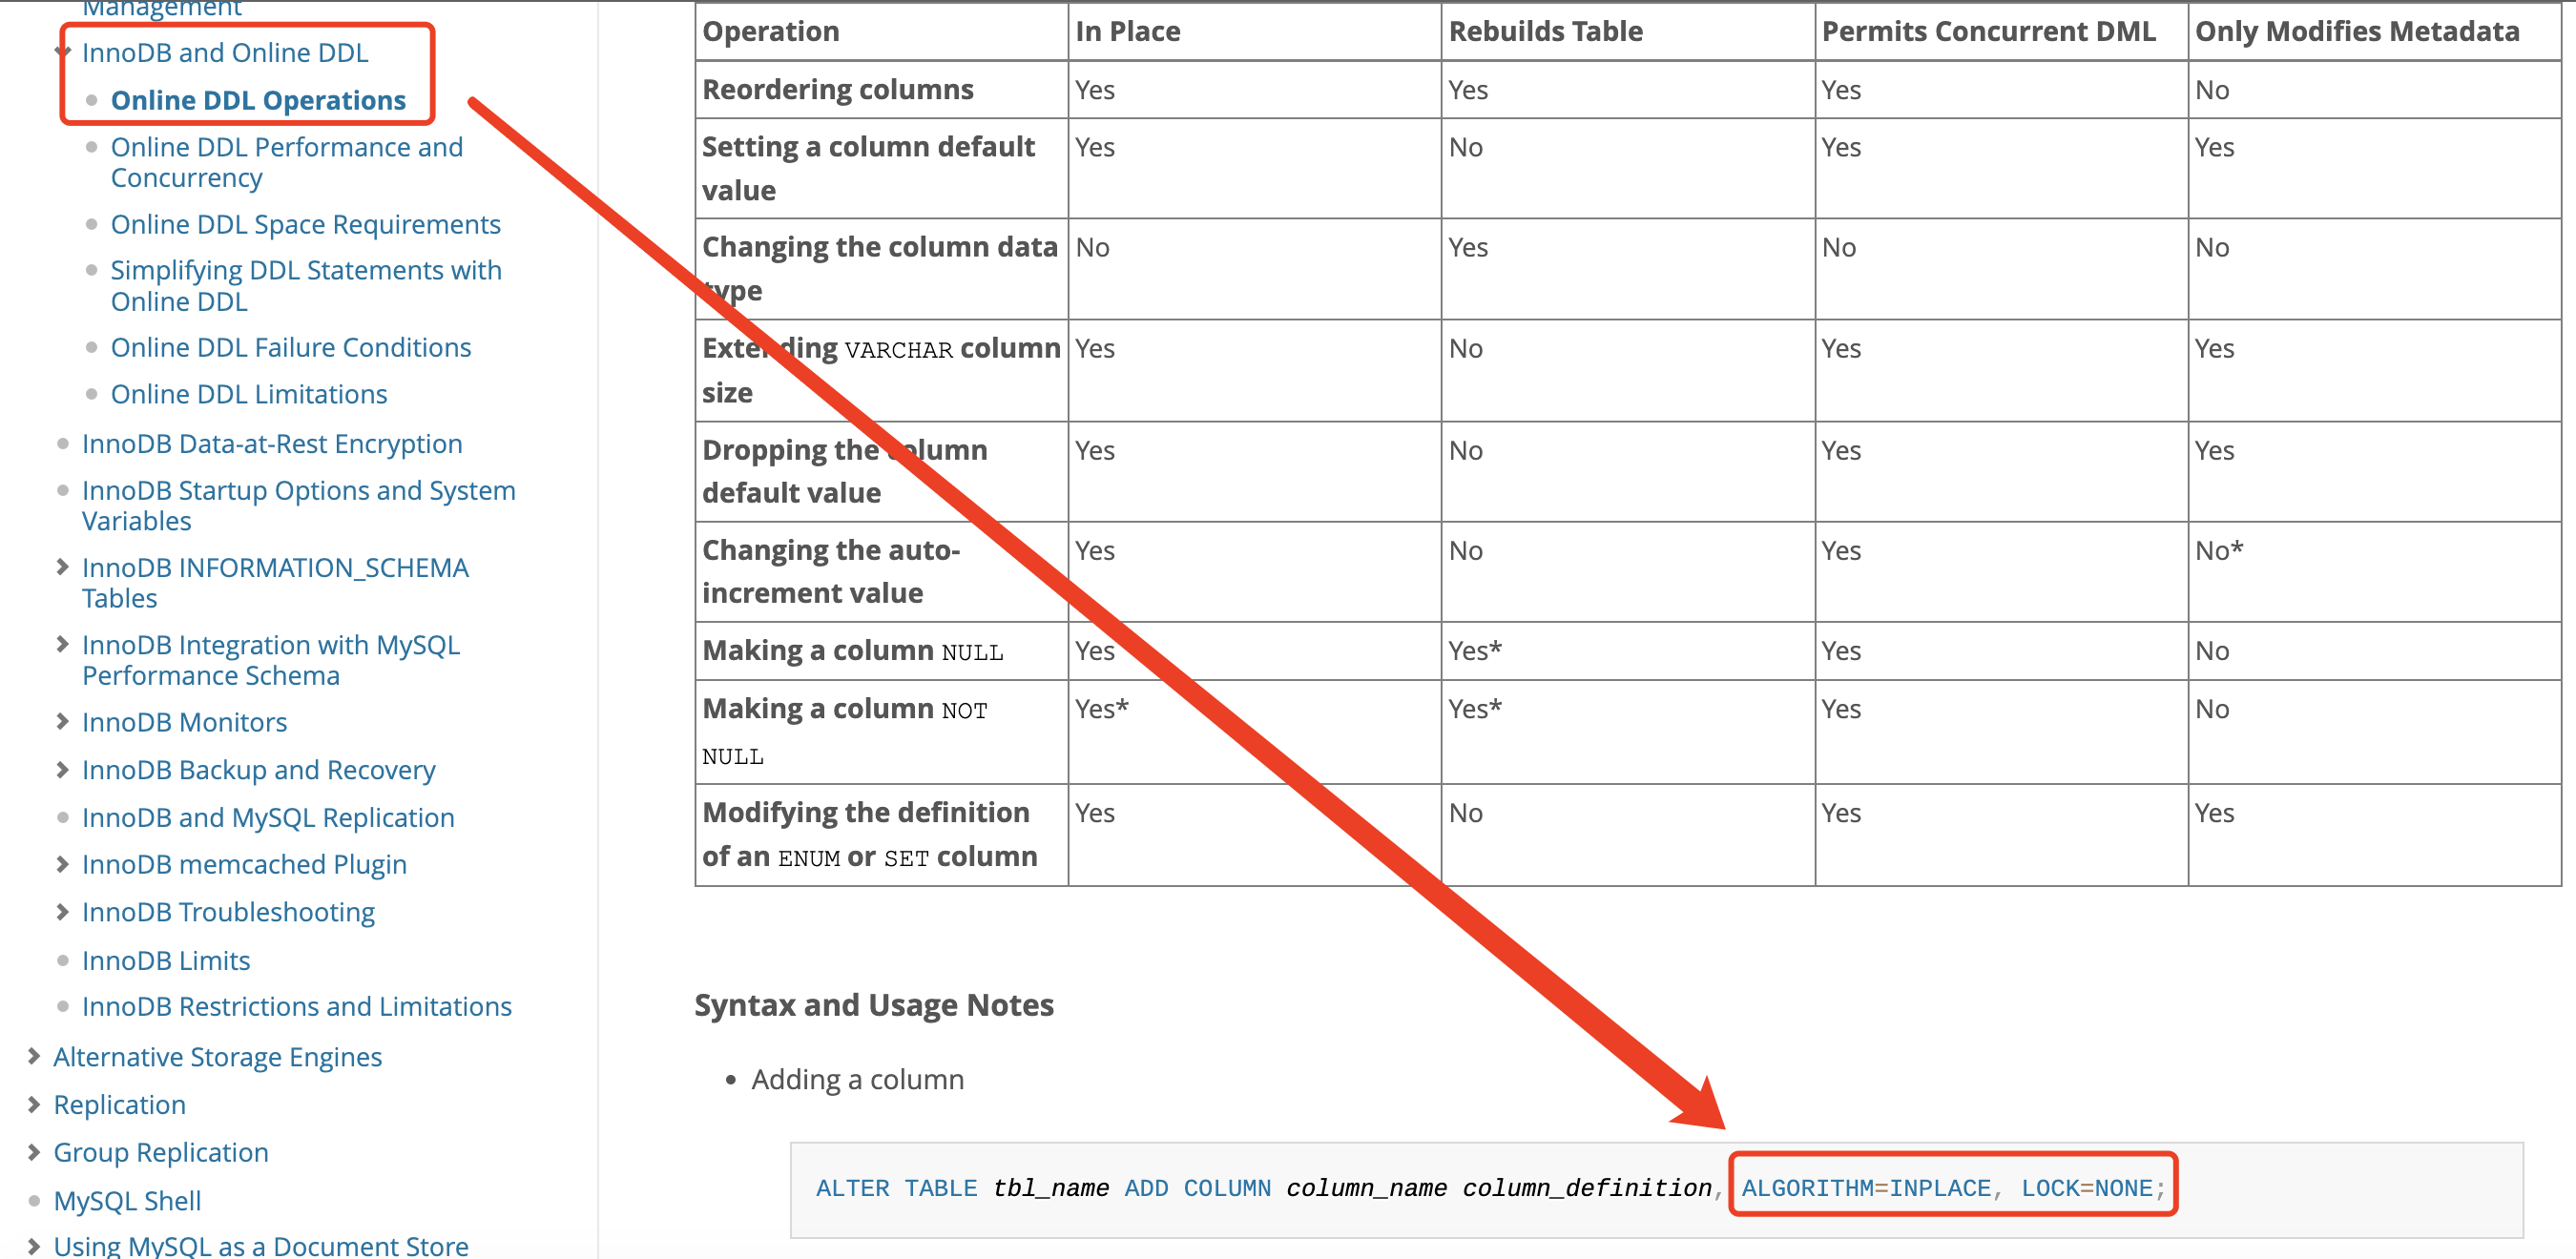Go to Online DDL Space Requirements

click(305, 224)
